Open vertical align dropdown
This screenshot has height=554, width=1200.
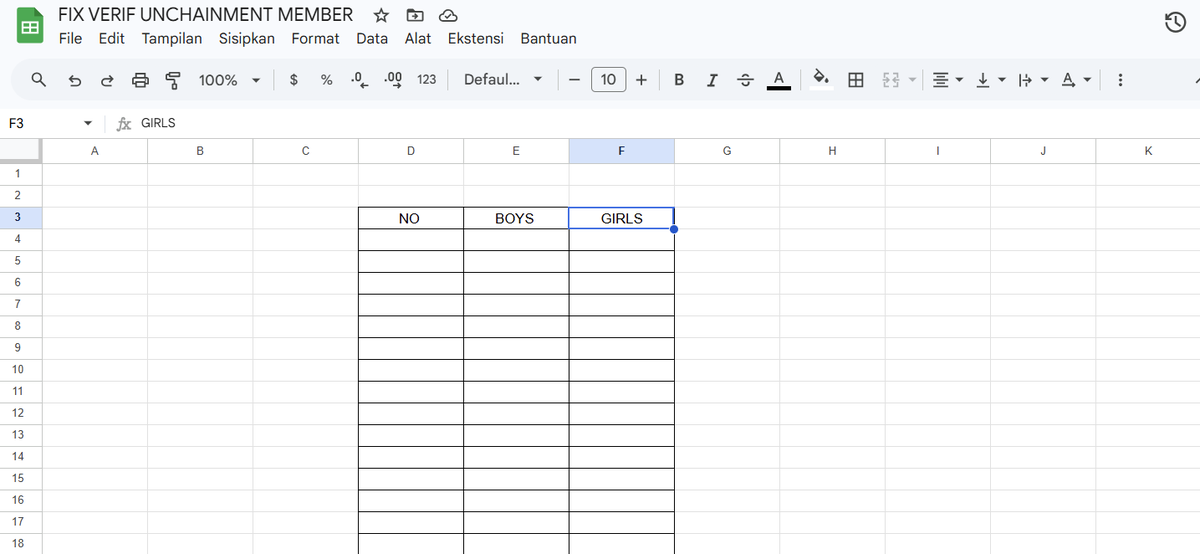pyautogui.click(x=989, y=79)
